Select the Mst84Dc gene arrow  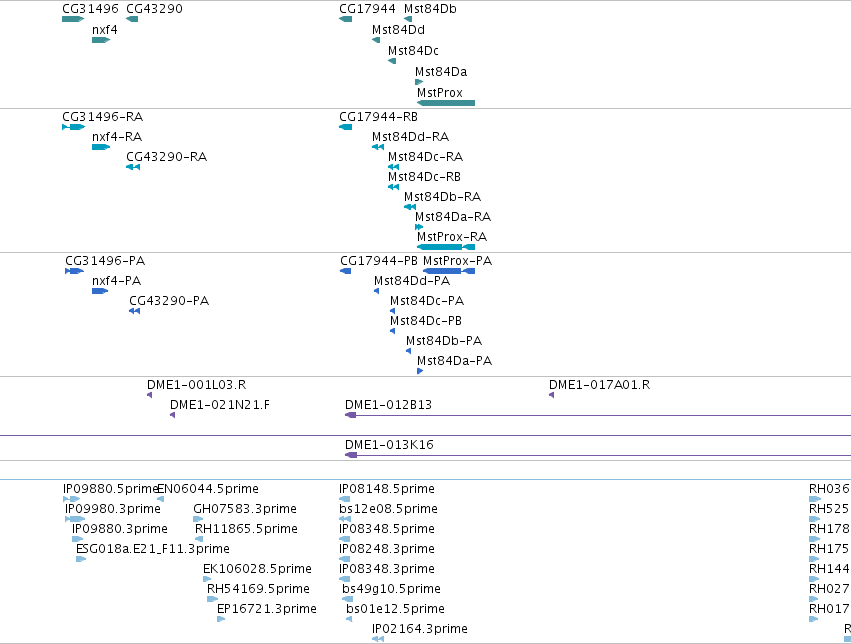point(392,61)
